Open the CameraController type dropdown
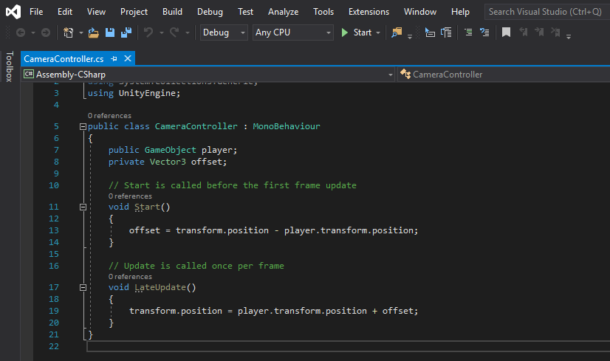Screen dimensions: 610x361 coord(504,74)
